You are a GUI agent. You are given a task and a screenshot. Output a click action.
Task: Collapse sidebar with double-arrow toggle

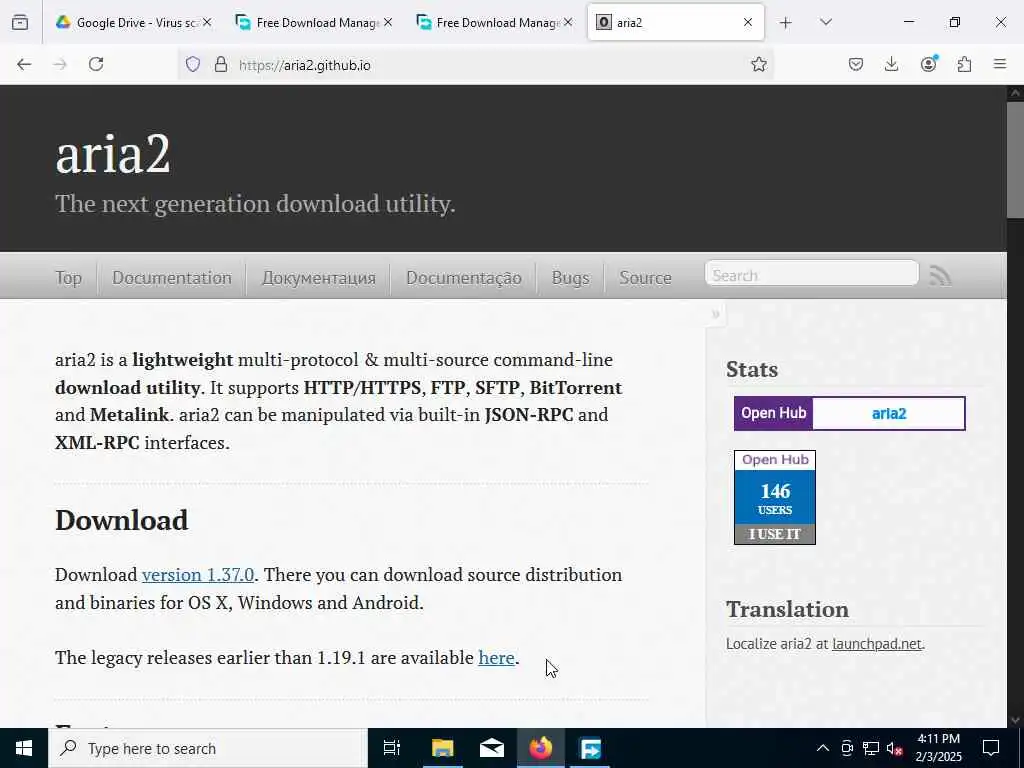(715, 314)
